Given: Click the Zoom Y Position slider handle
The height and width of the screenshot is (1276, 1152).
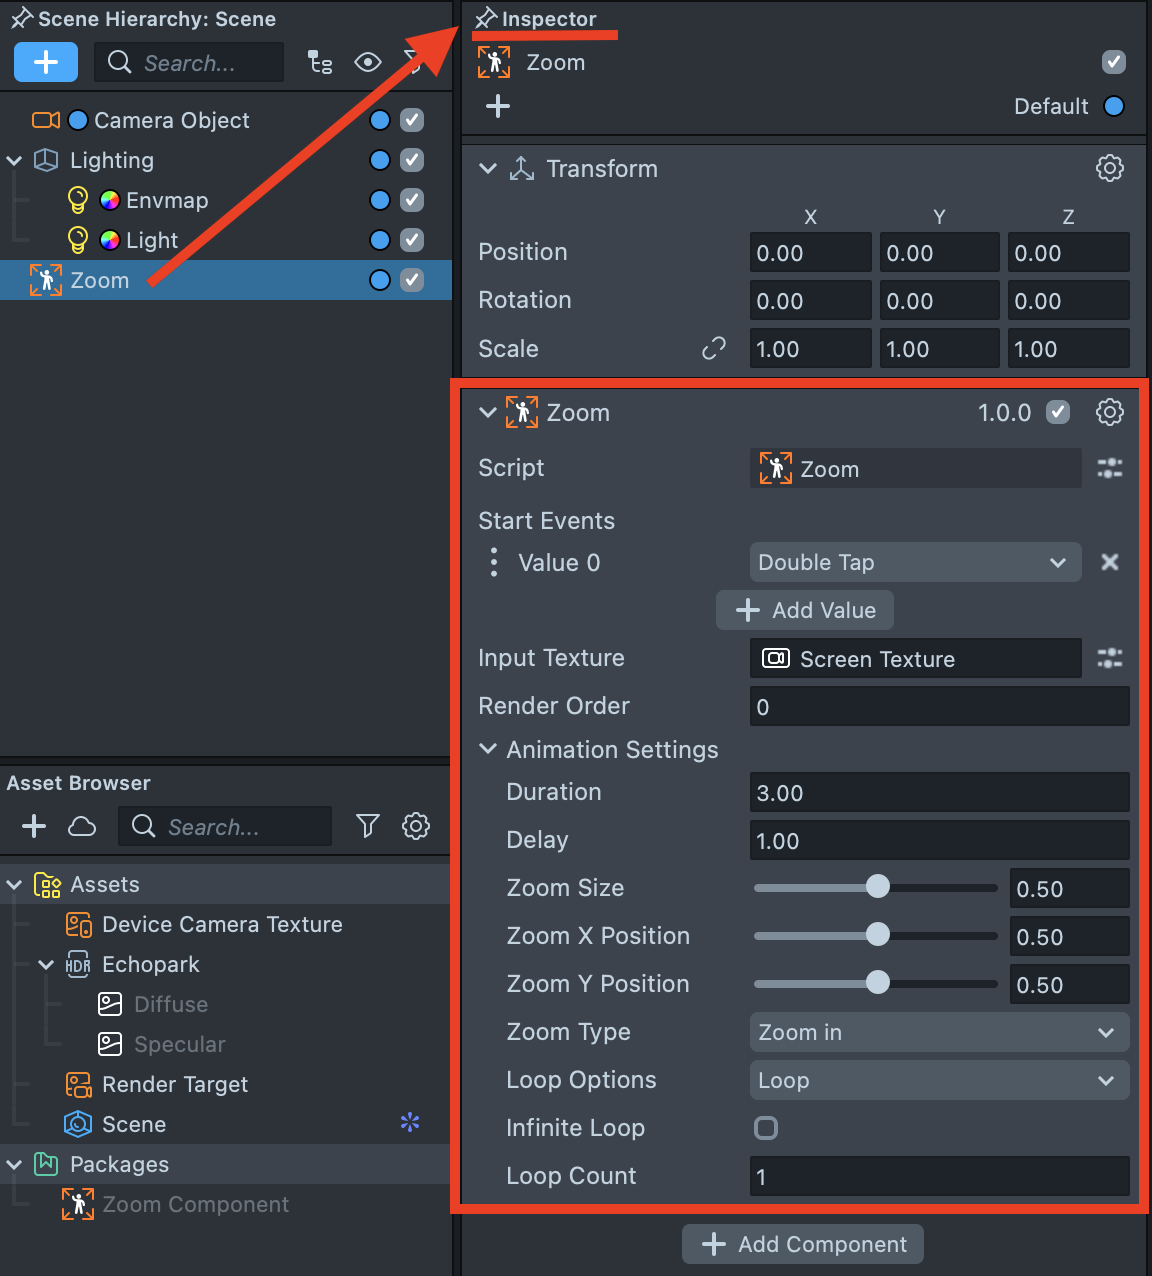Looking at the screenshot, I should [x=877, y=983].
